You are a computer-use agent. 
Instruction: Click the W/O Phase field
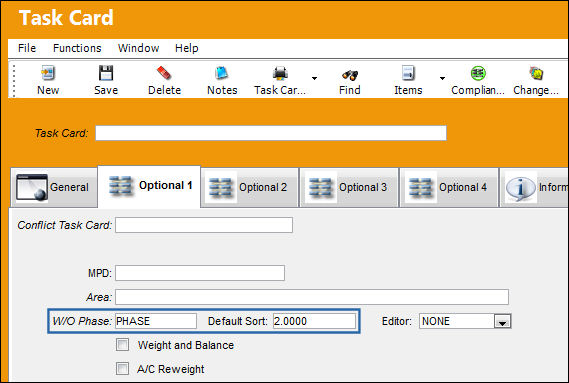[156, 321]
